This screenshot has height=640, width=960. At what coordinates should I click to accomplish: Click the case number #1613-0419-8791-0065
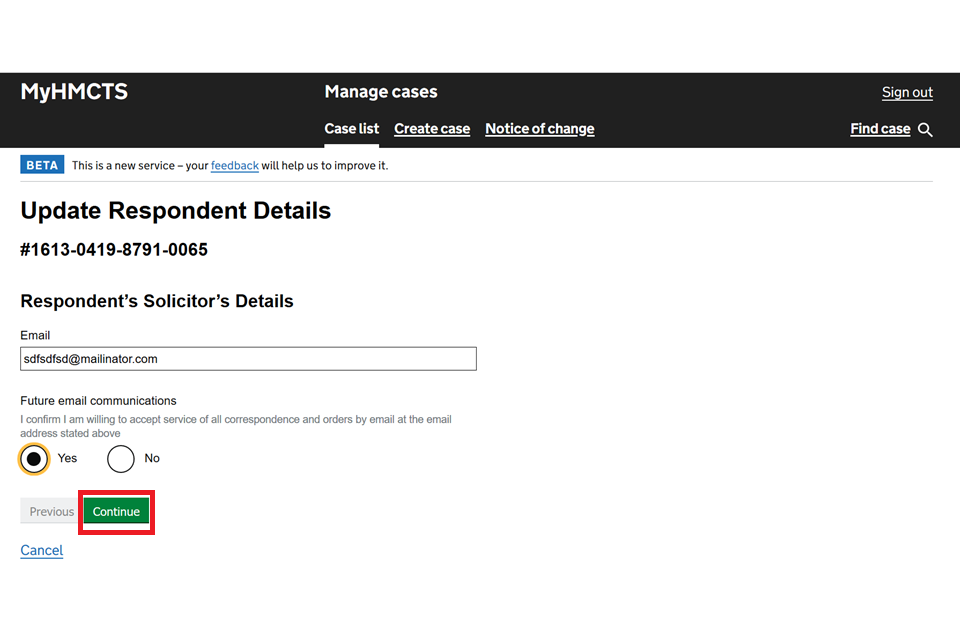coord(114,250)
